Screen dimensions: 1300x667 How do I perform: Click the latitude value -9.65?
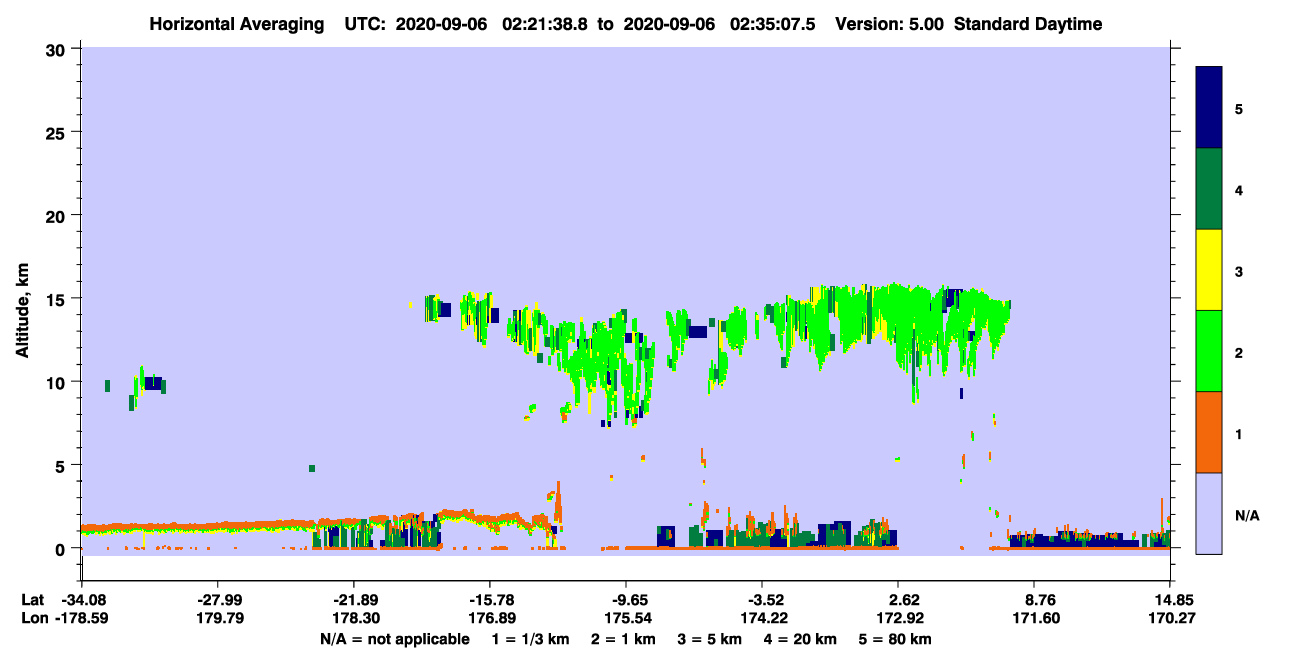625,600
